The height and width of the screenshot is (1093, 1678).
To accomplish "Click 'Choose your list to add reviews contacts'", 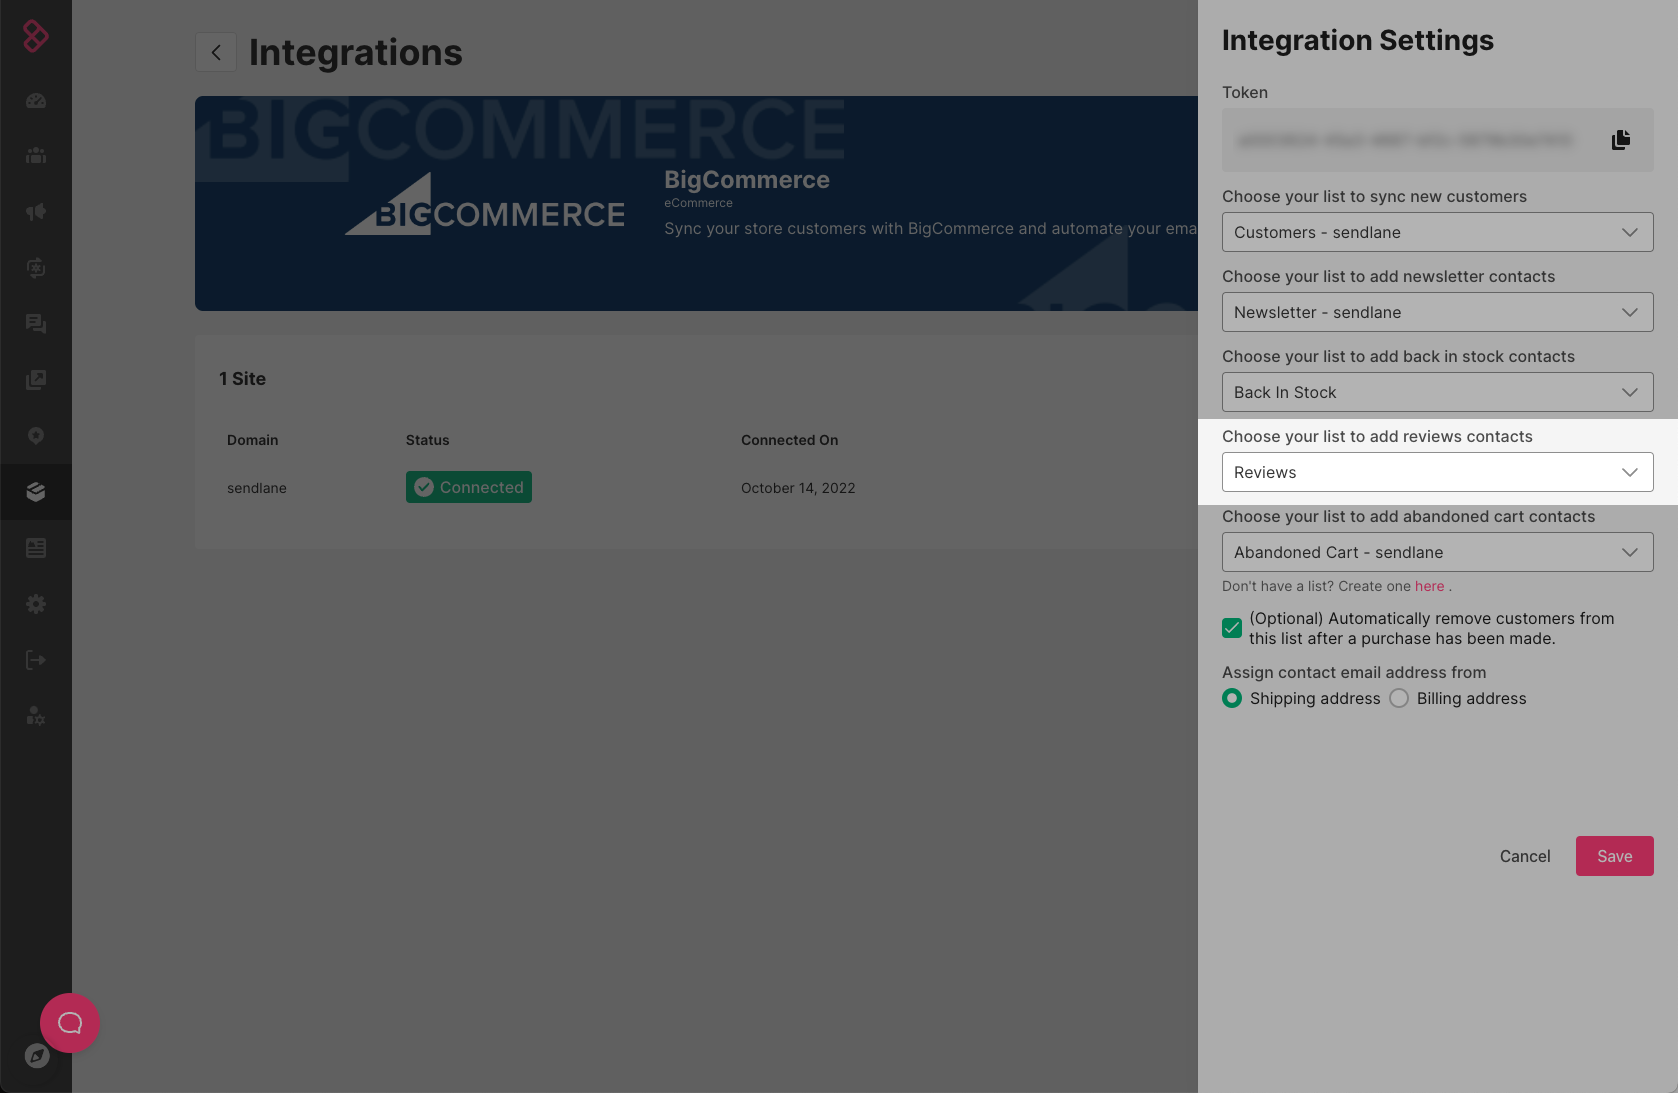I will (1377, 436).
